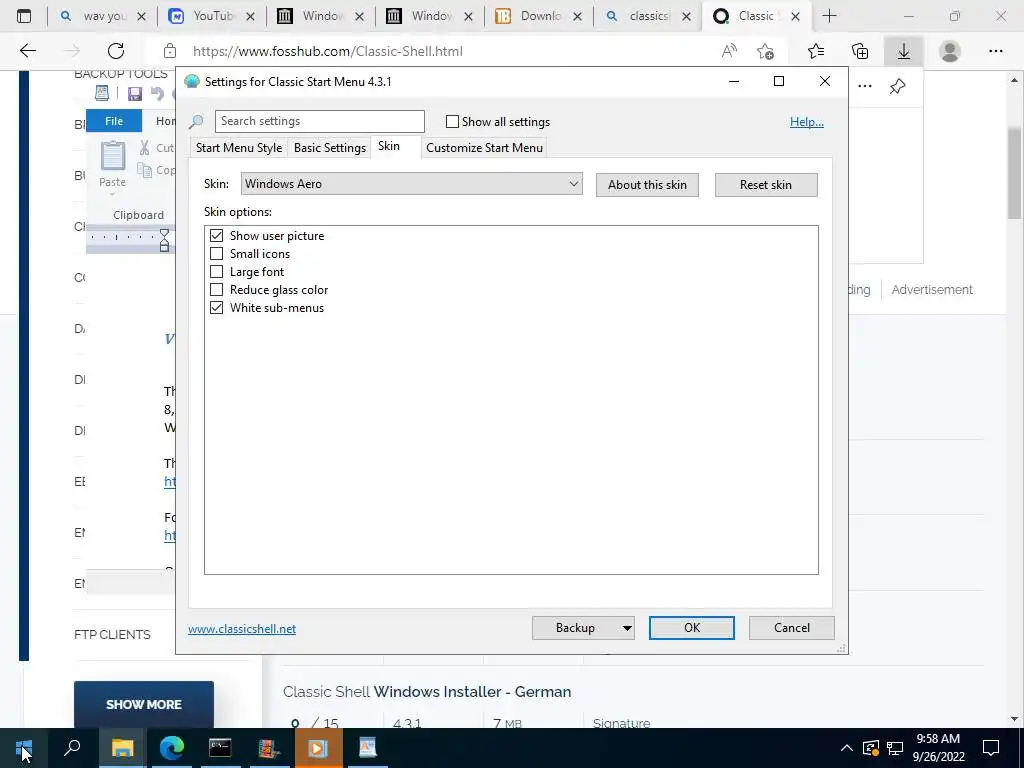The height and width of the screenshot is (768, 1024).
Task: Expand the Backup button's arrow menu
Action: pos(626,628)
